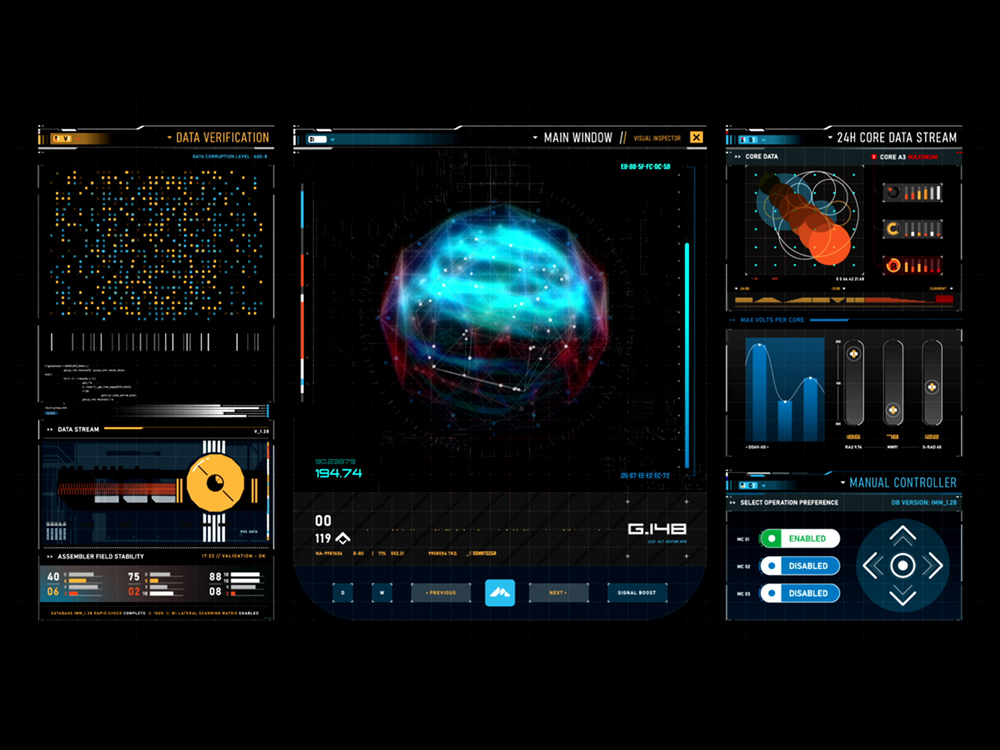Viewport: 1000px width, 750px height.
Task: Click the core data circle visualization
Action: (x=804, y=220)
